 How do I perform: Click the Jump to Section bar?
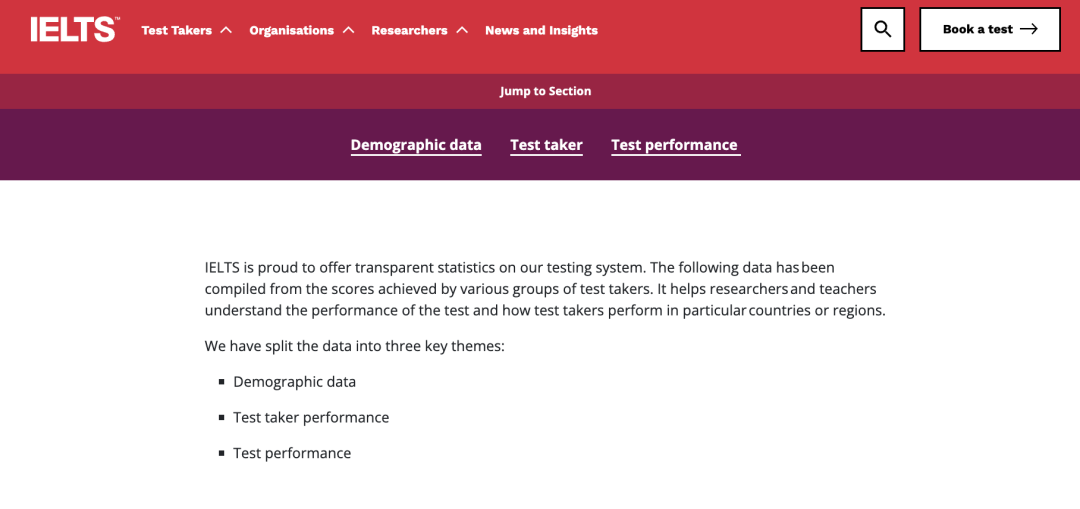click(545, 91)
